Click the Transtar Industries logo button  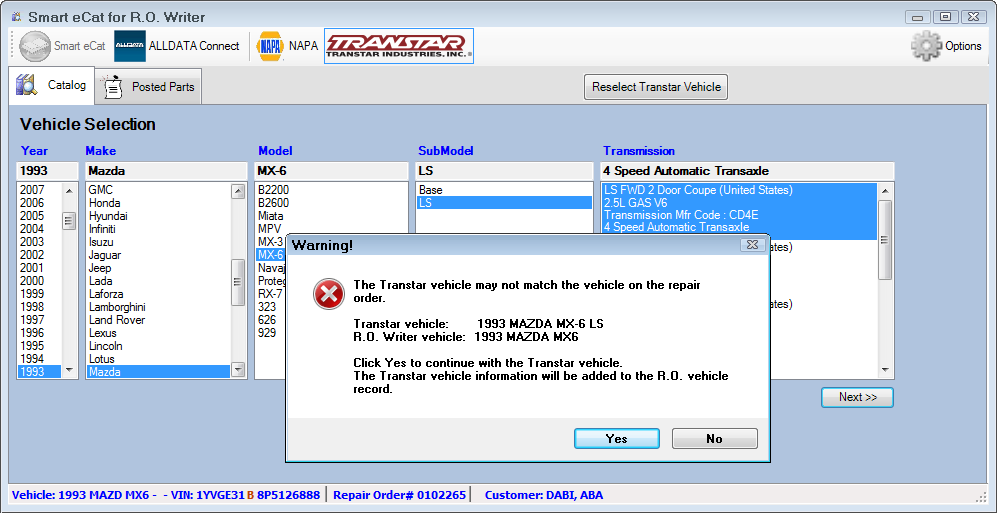point(398,46)
